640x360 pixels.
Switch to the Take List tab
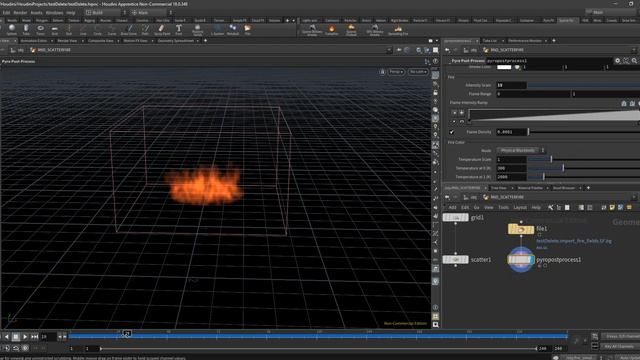(x=490, y=41)
